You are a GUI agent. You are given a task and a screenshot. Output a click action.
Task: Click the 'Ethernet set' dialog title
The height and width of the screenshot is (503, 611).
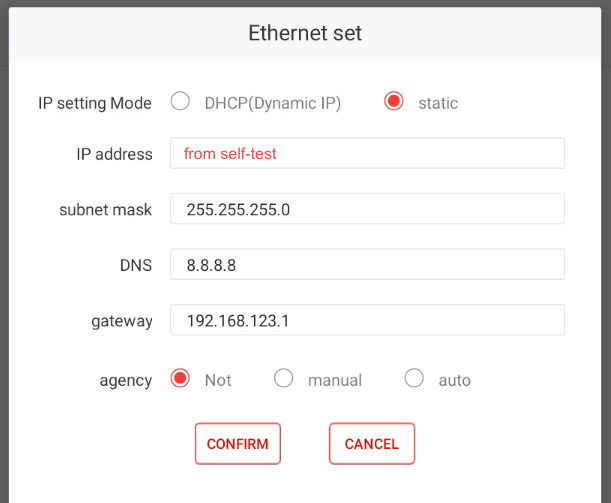[x=305, y=34]
